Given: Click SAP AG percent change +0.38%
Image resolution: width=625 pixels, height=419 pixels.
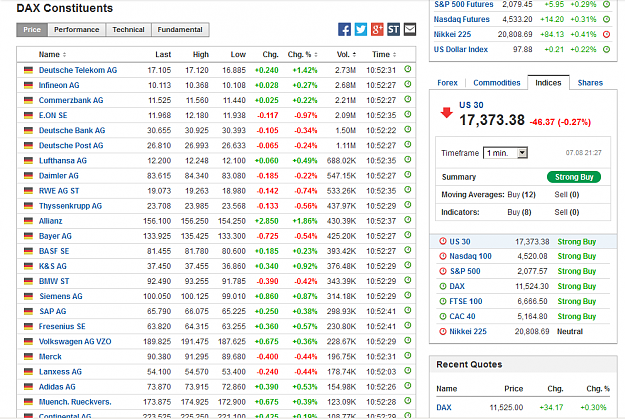Looking at the screenshot, I should (305, 311).
